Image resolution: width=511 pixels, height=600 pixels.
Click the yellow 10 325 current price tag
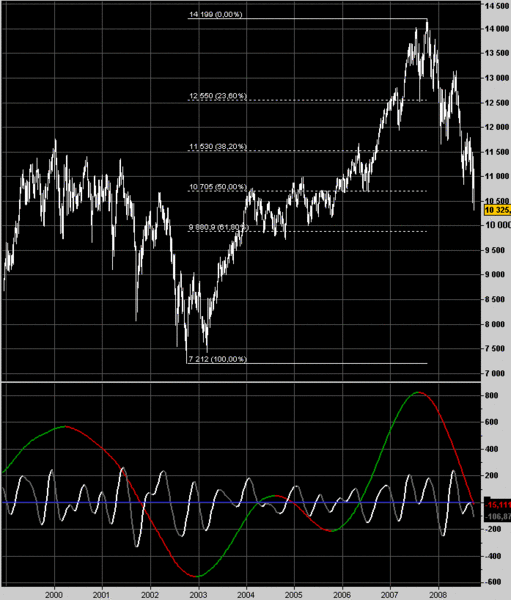pos(497,210)
